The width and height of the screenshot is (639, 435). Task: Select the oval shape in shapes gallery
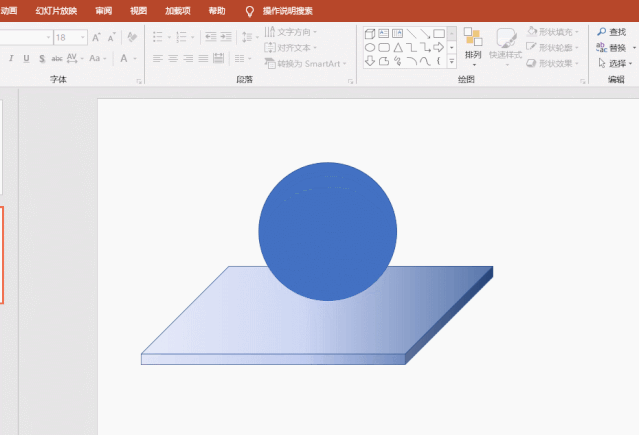tap(369, 47)
